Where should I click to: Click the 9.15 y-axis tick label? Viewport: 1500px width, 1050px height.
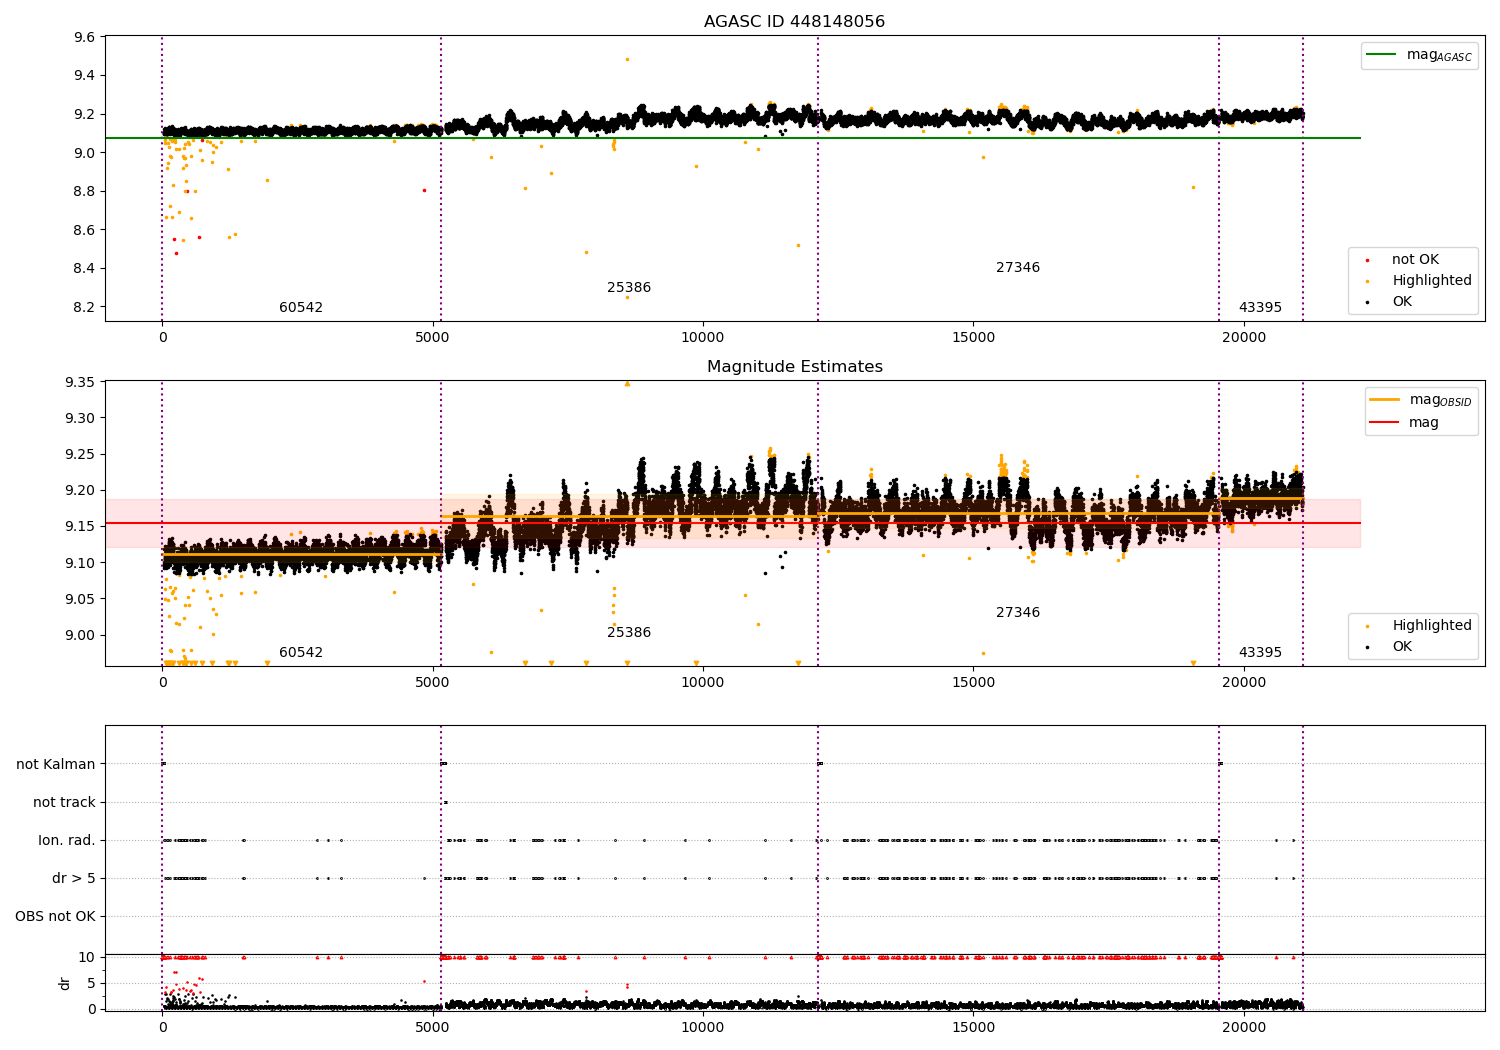[x=80, y=527]
